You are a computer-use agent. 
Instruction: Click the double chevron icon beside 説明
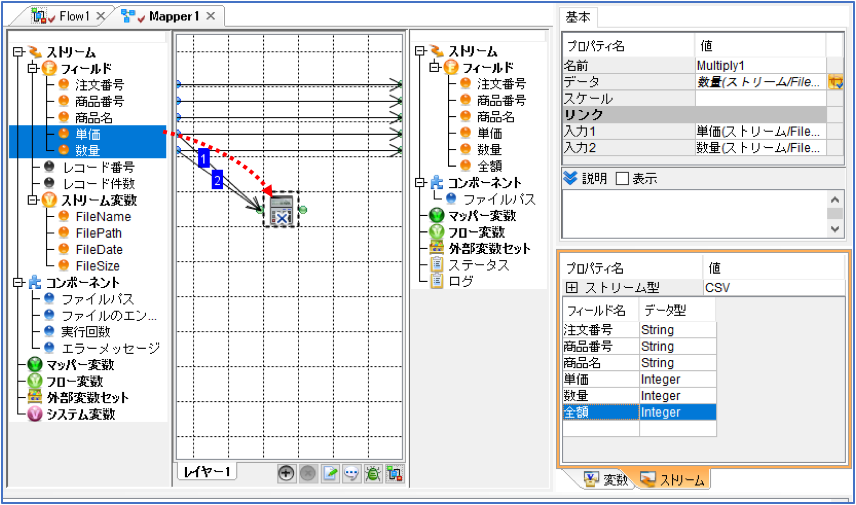570,179
